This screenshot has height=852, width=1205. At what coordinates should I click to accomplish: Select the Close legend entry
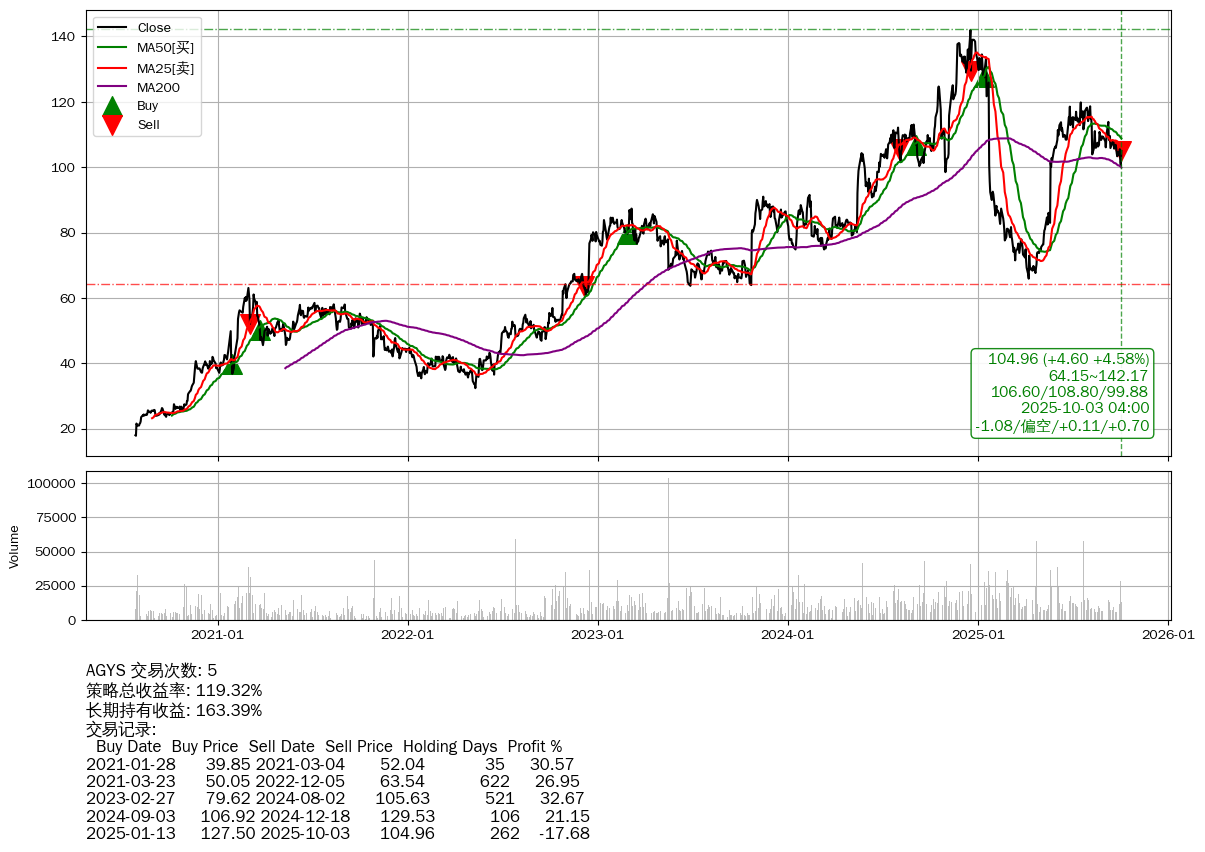[154, 28]
